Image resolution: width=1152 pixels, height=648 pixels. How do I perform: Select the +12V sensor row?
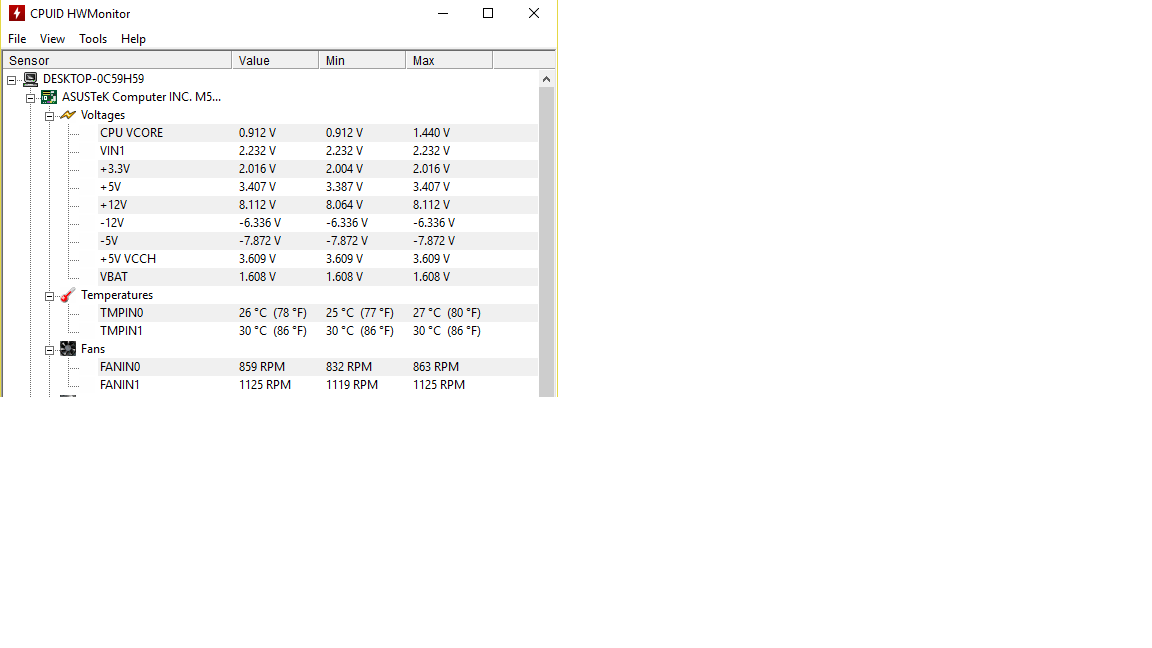[x=317, y=205]
